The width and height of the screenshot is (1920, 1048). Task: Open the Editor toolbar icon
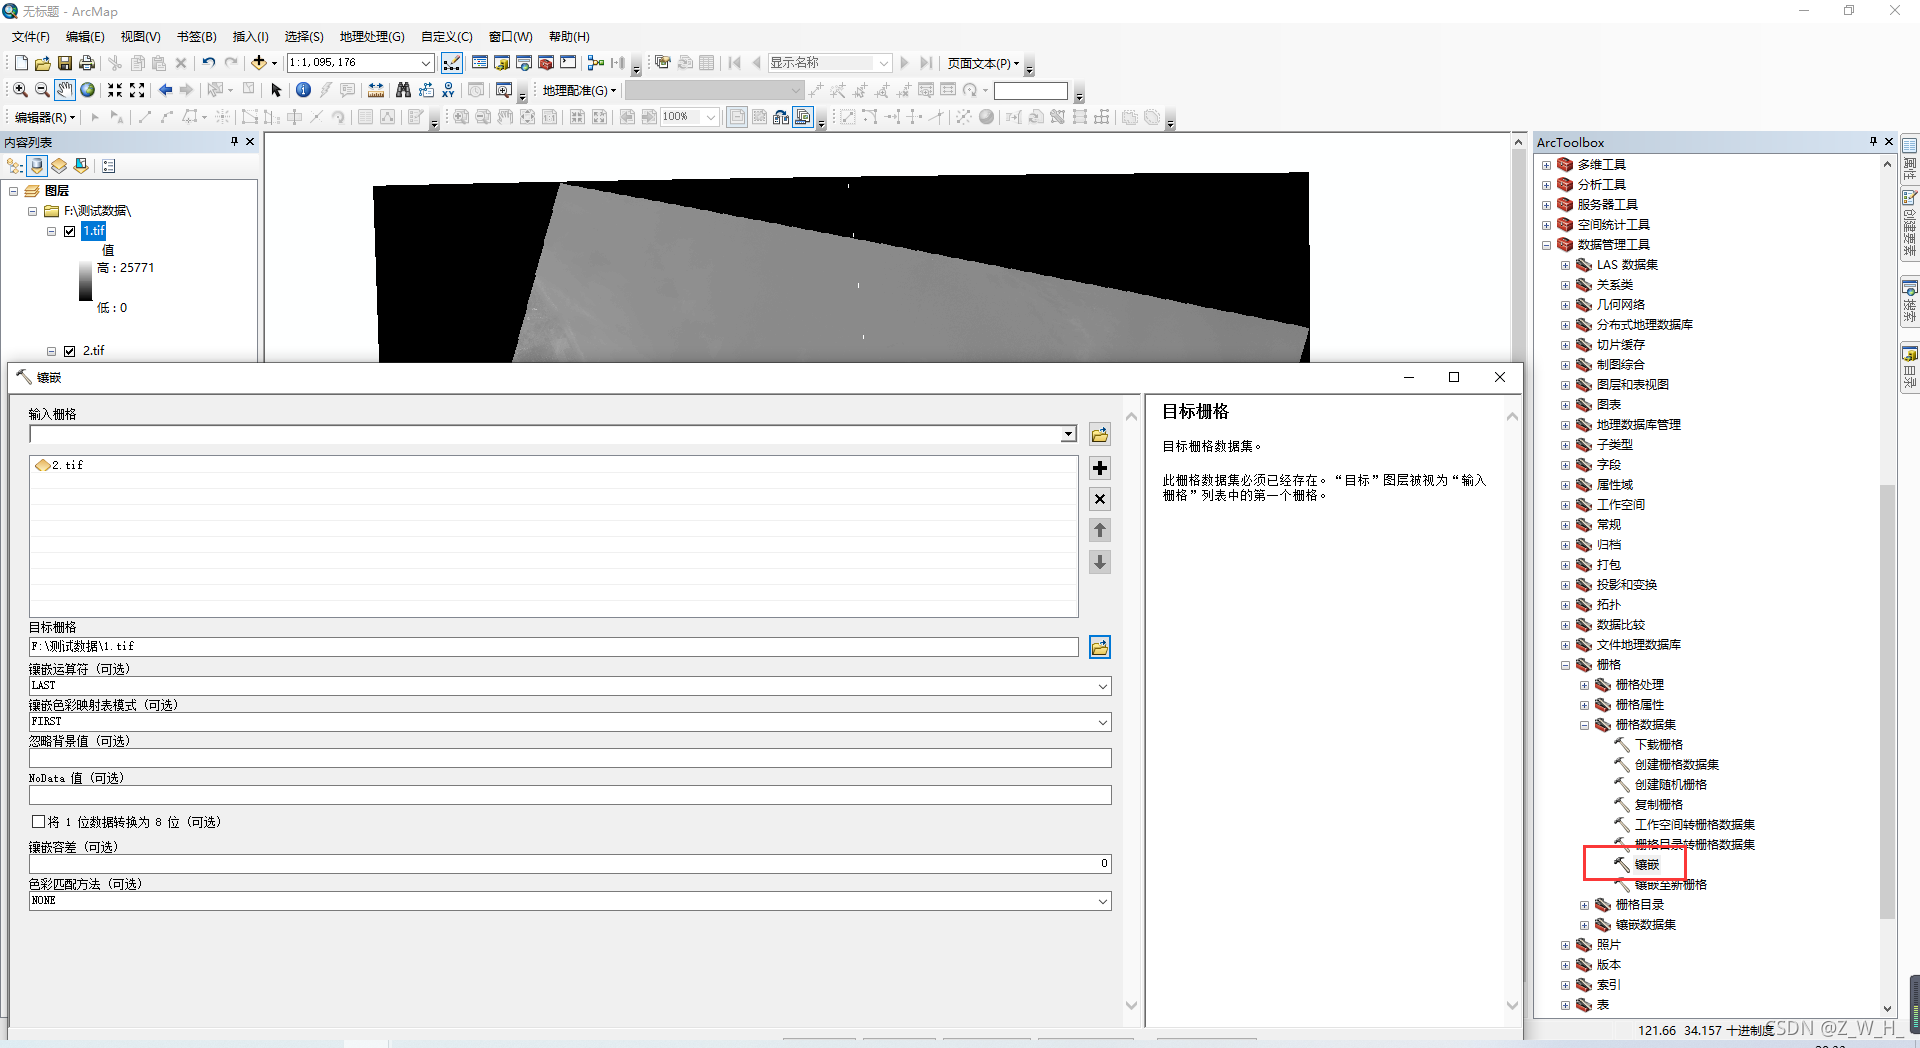click(452, 63)
